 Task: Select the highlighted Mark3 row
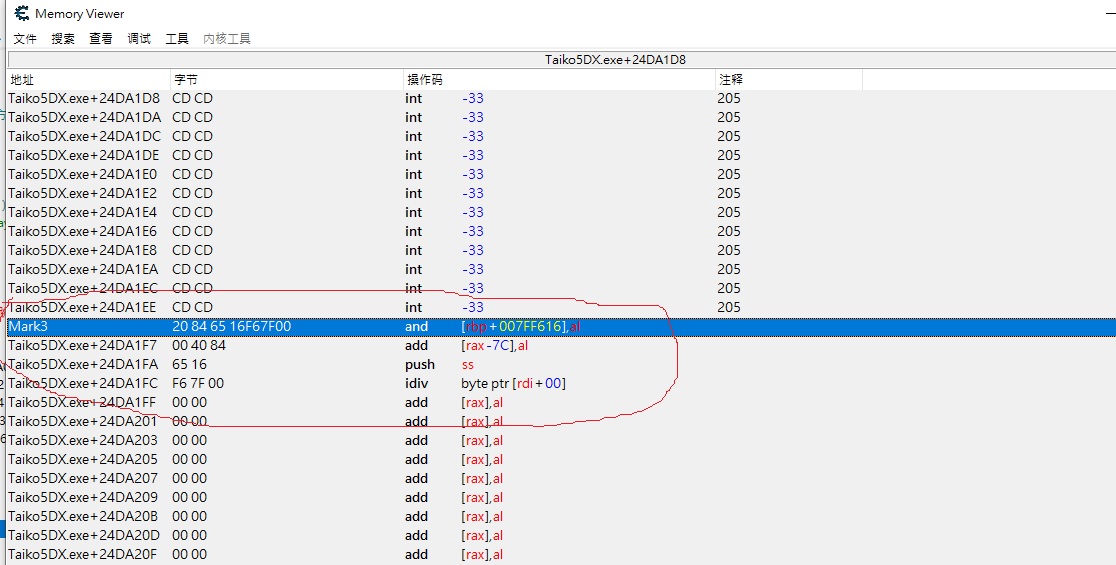click(x=300, y=327)
